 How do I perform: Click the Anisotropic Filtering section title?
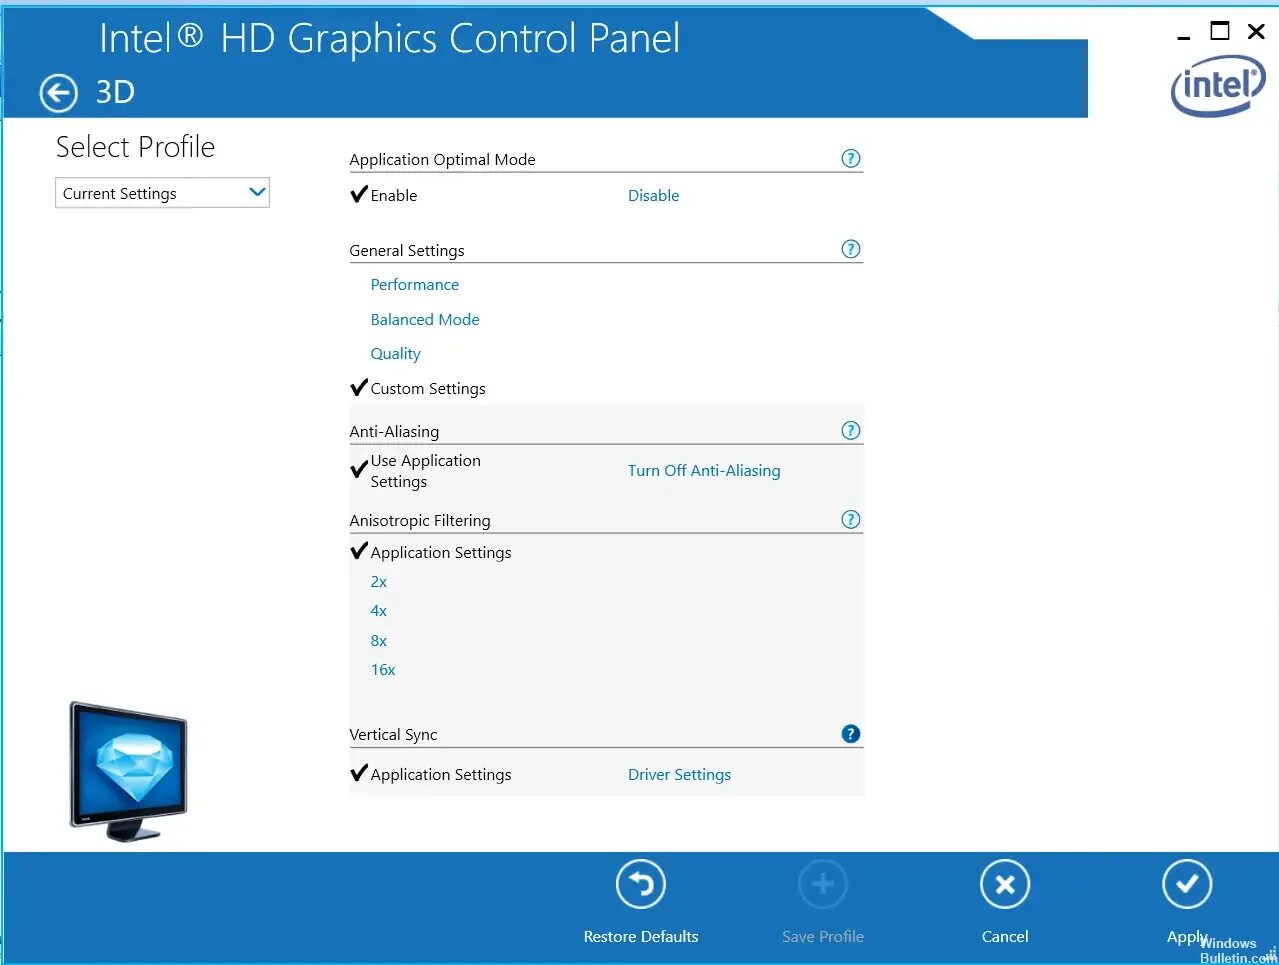tap(420, 521)
